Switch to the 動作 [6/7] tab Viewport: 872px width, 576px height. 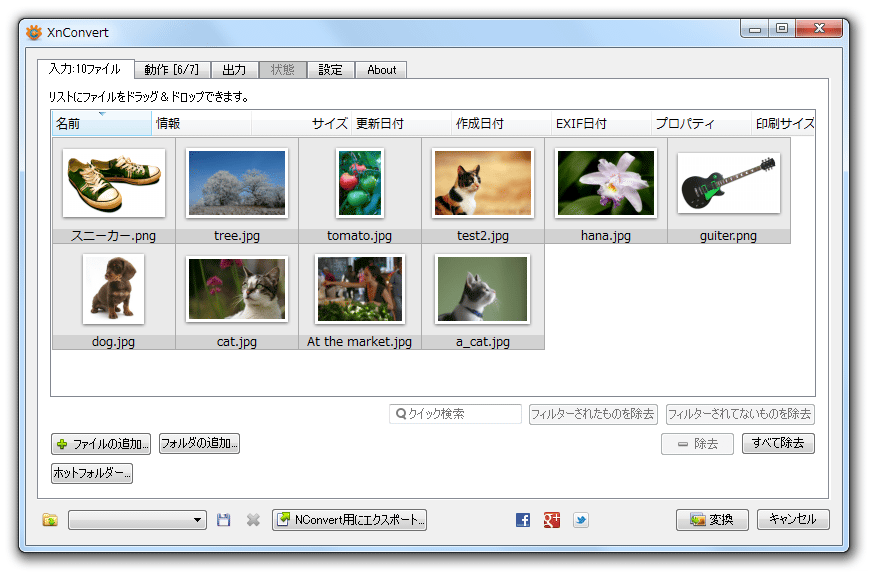pyautogui.click(x=171, y=70)
